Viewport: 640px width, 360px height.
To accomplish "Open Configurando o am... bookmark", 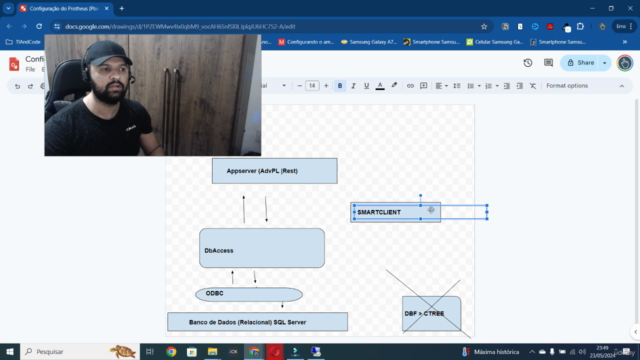I will (306, 42).
